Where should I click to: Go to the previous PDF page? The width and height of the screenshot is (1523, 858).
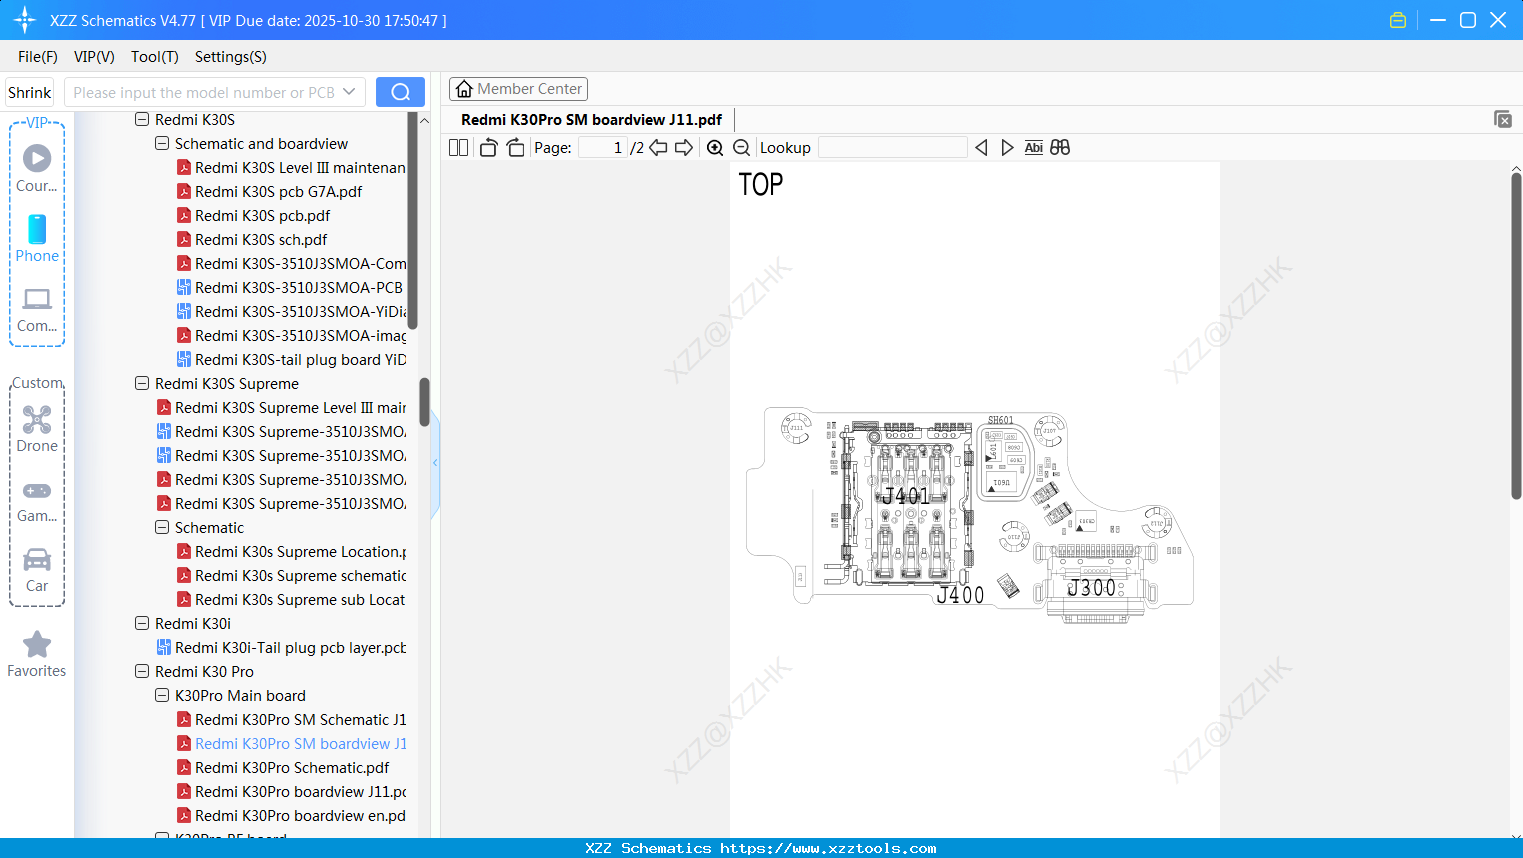tap(658, 148)
